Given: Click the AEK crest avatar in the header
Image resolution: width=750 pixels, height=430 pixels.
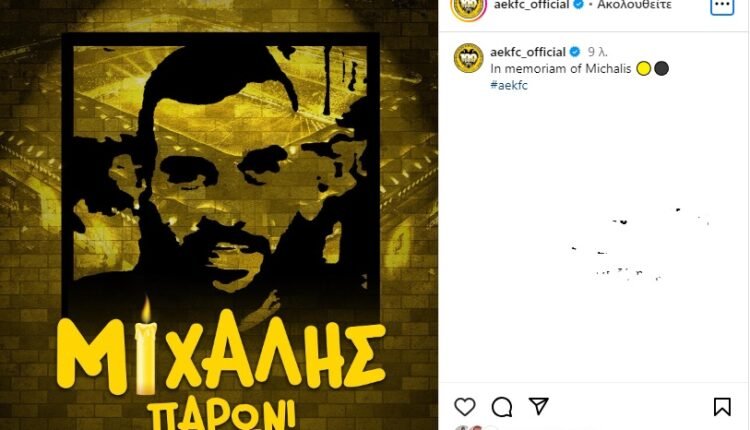Looking at the screenshot, I should pyautogui.click(x=468, y=9).
